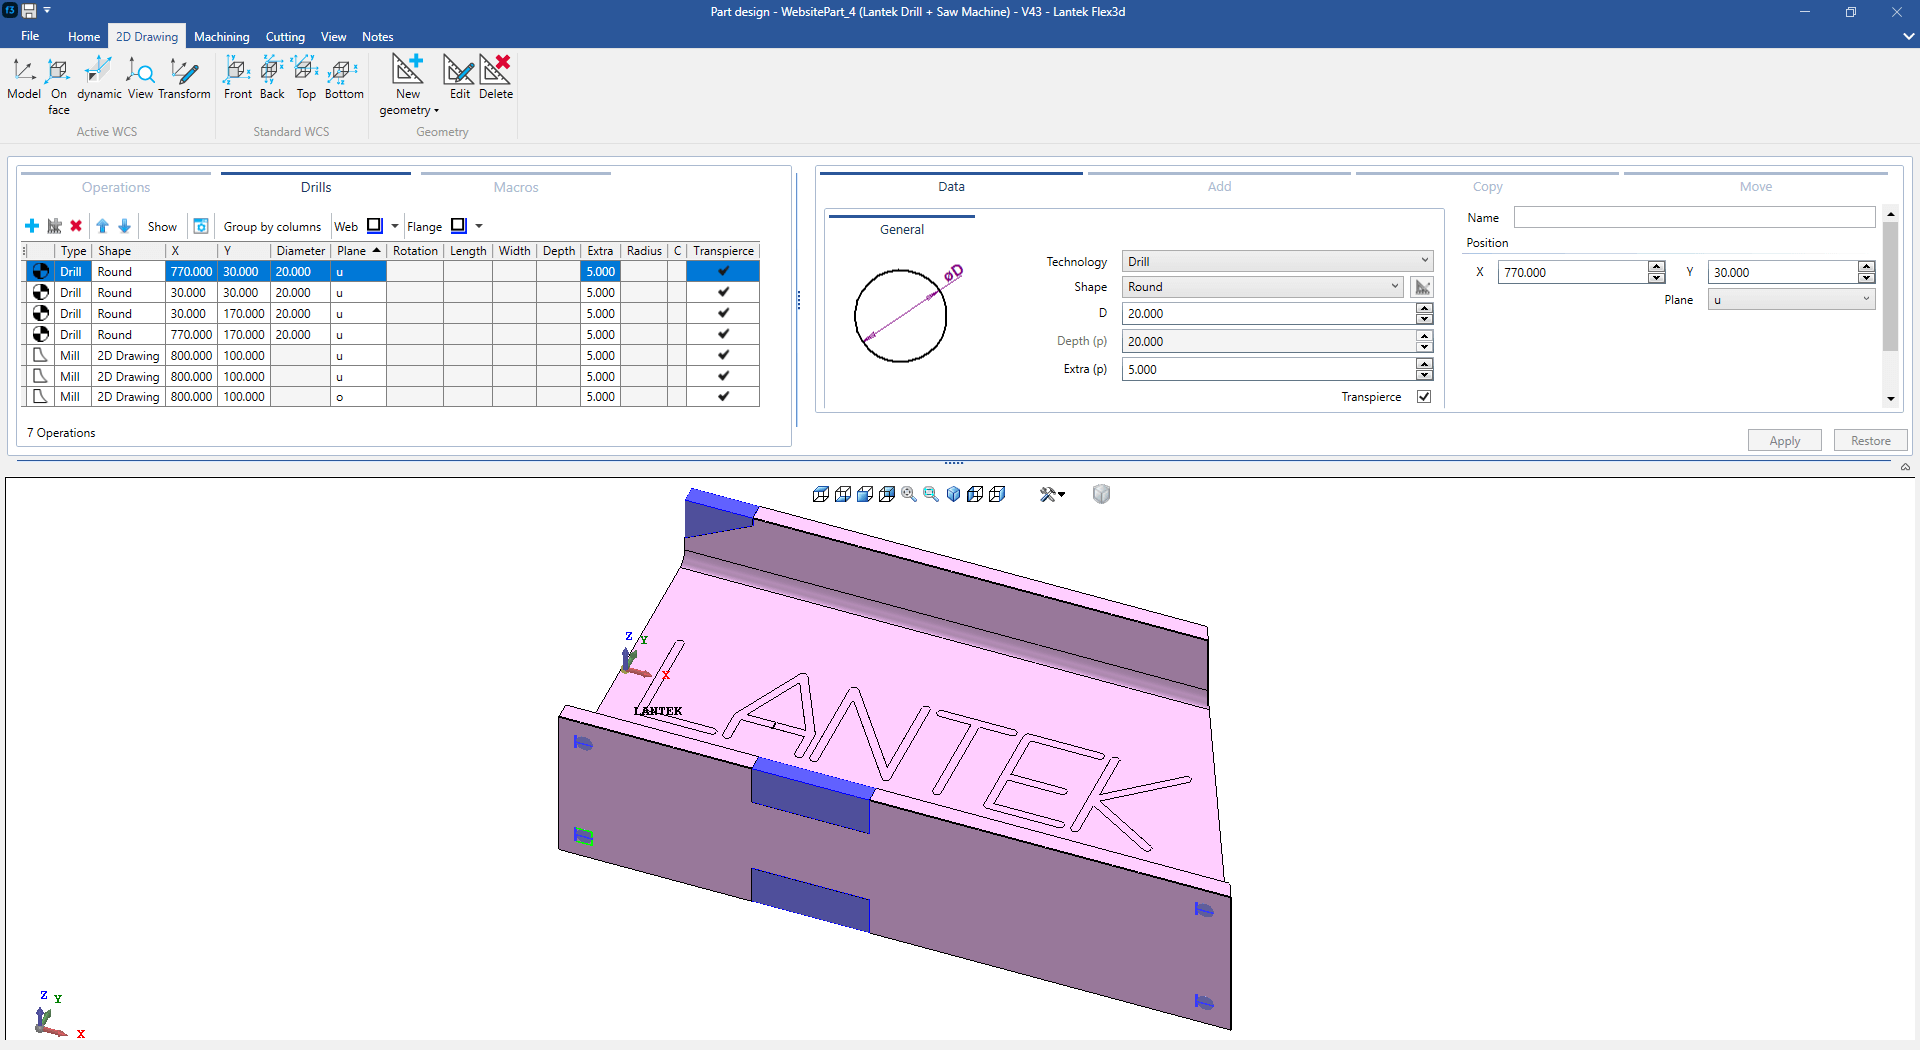Click the New geometry icon
1920x1050 pixels.
coord(408,72)
